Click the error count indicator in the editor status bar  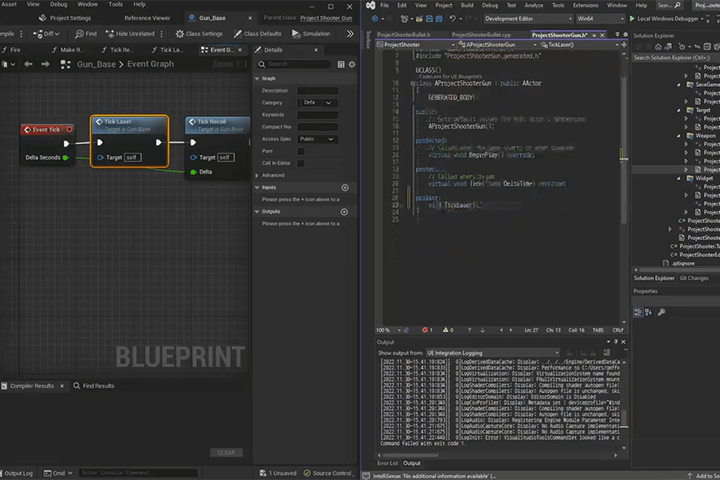coord(427,330)
